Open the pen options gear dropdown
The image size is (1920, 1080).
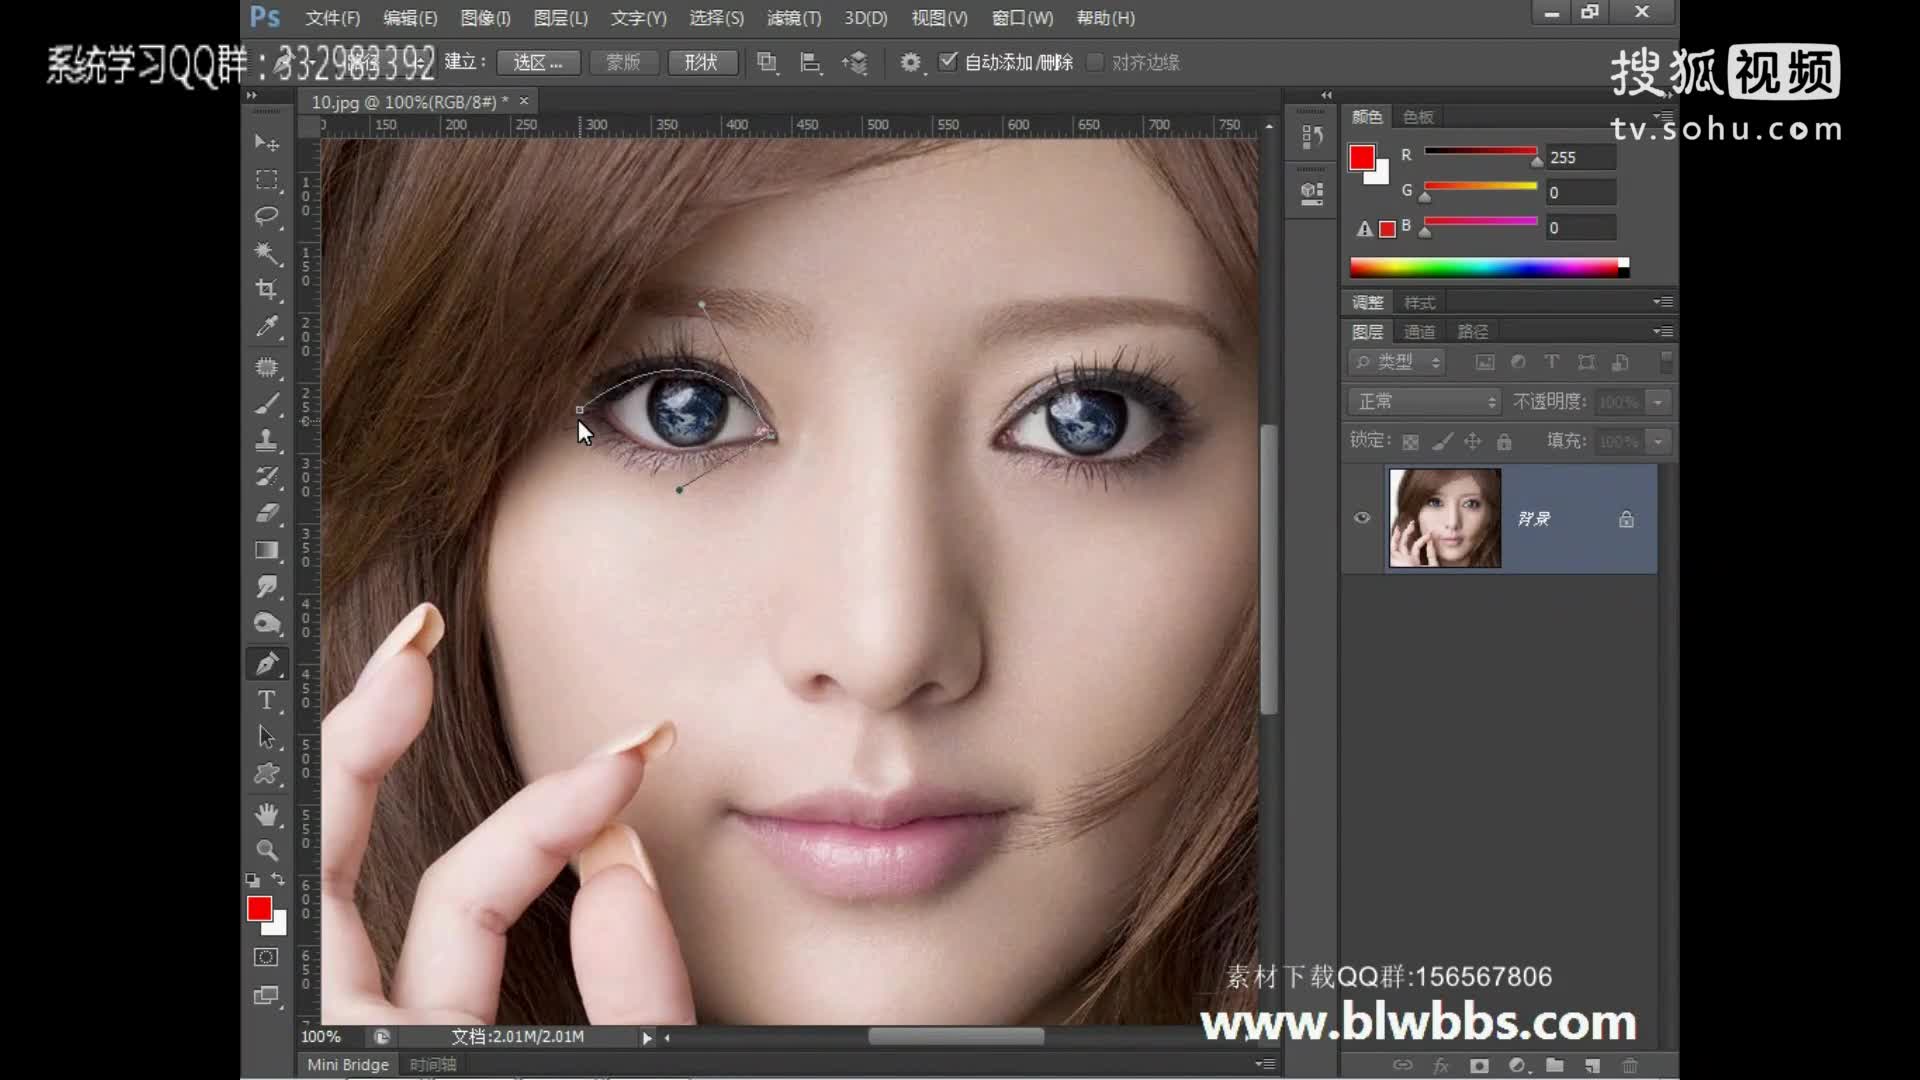coord(910,62)
